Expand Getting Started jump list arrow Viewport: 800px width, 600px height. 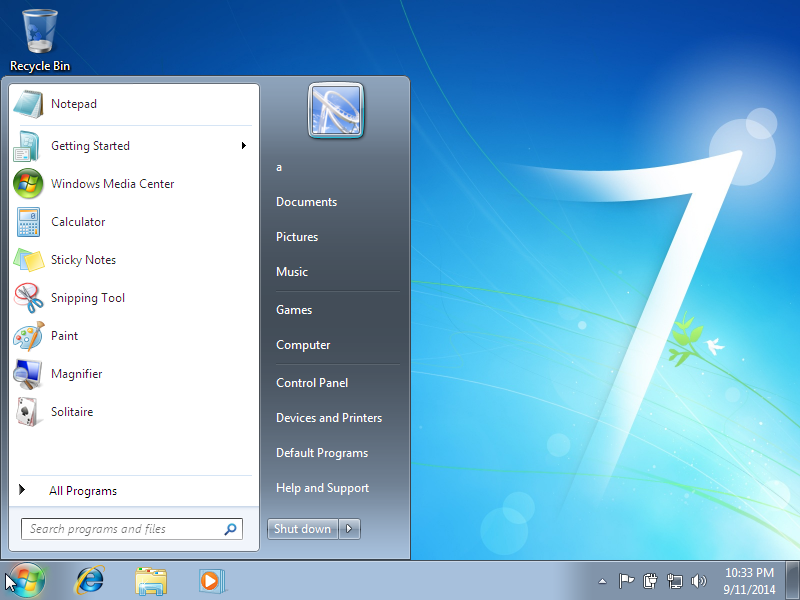coord(244,146)
